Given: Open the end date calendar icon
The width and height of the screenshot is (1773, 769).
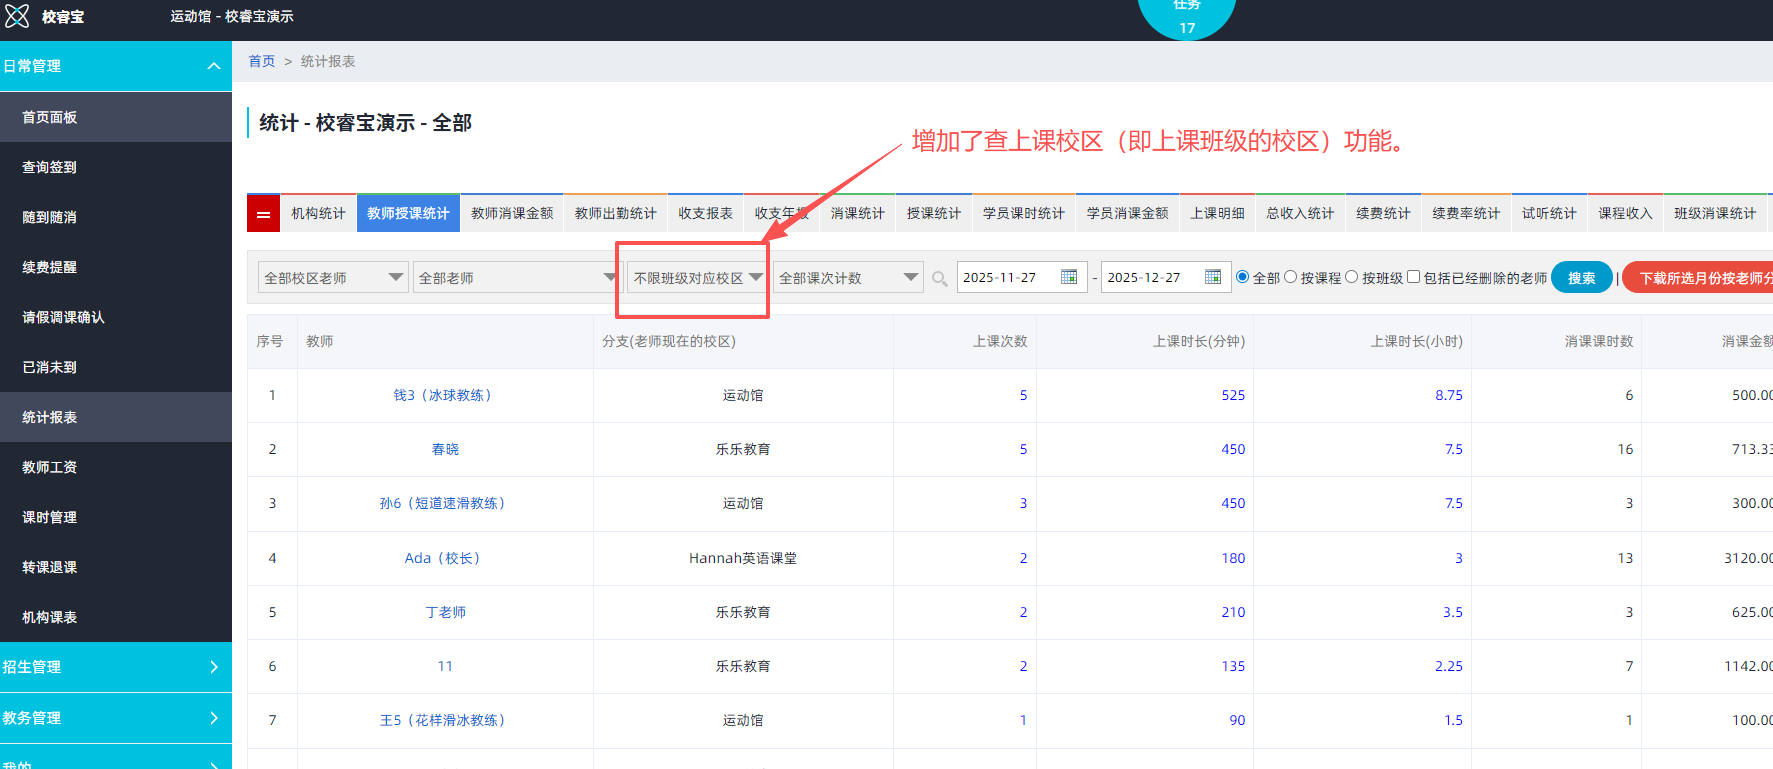Looking at the screenshot, I should click(1213, 277).
